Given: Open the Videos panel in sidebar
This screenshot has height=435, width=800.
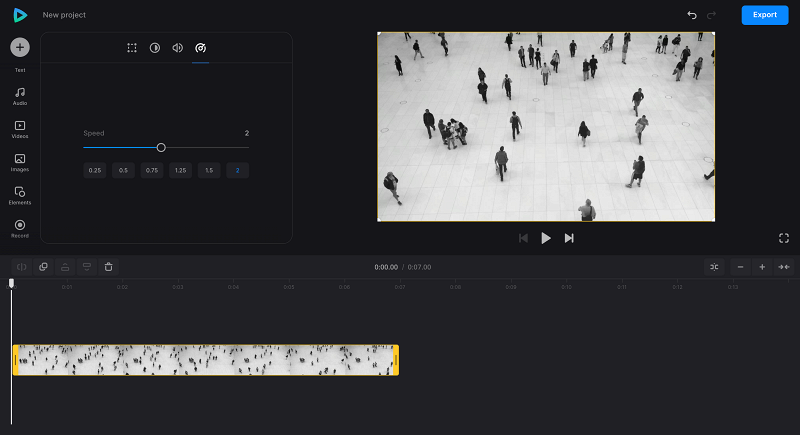Looking at the screenshot, I should tap(20, 130).
